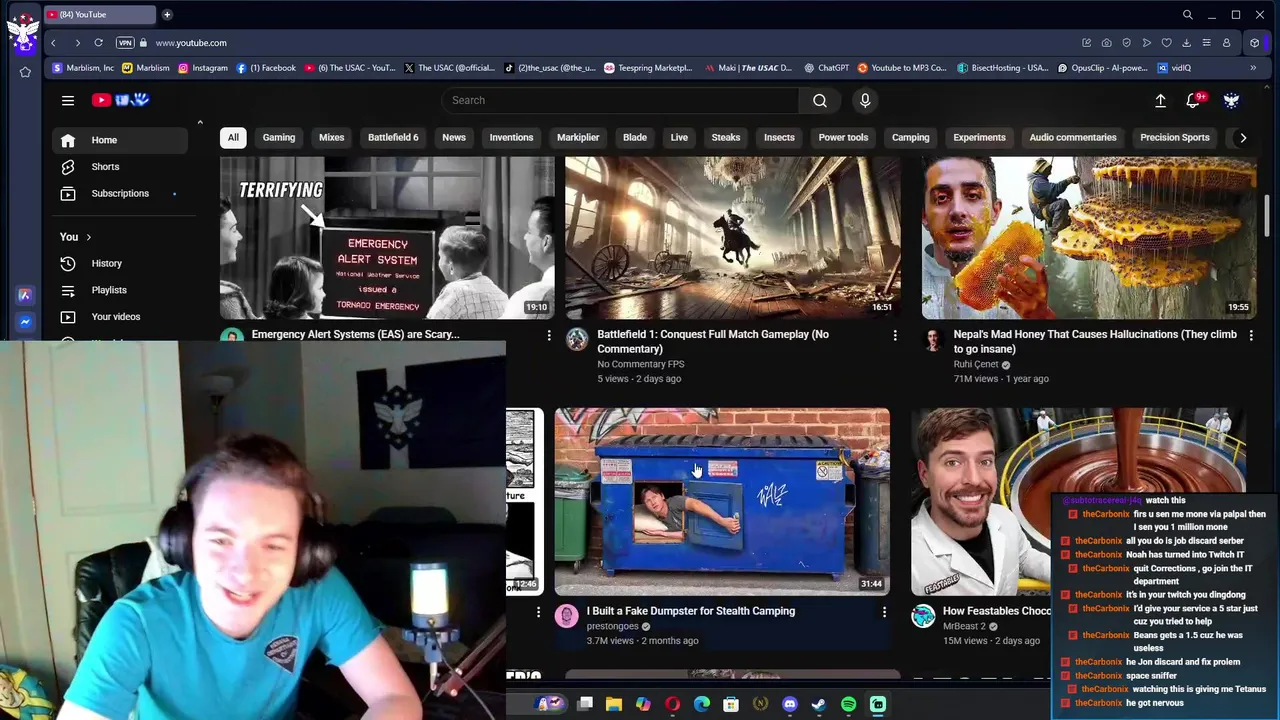
Task: Open History in YouTube sidebar
Action: tap(120, 263)
